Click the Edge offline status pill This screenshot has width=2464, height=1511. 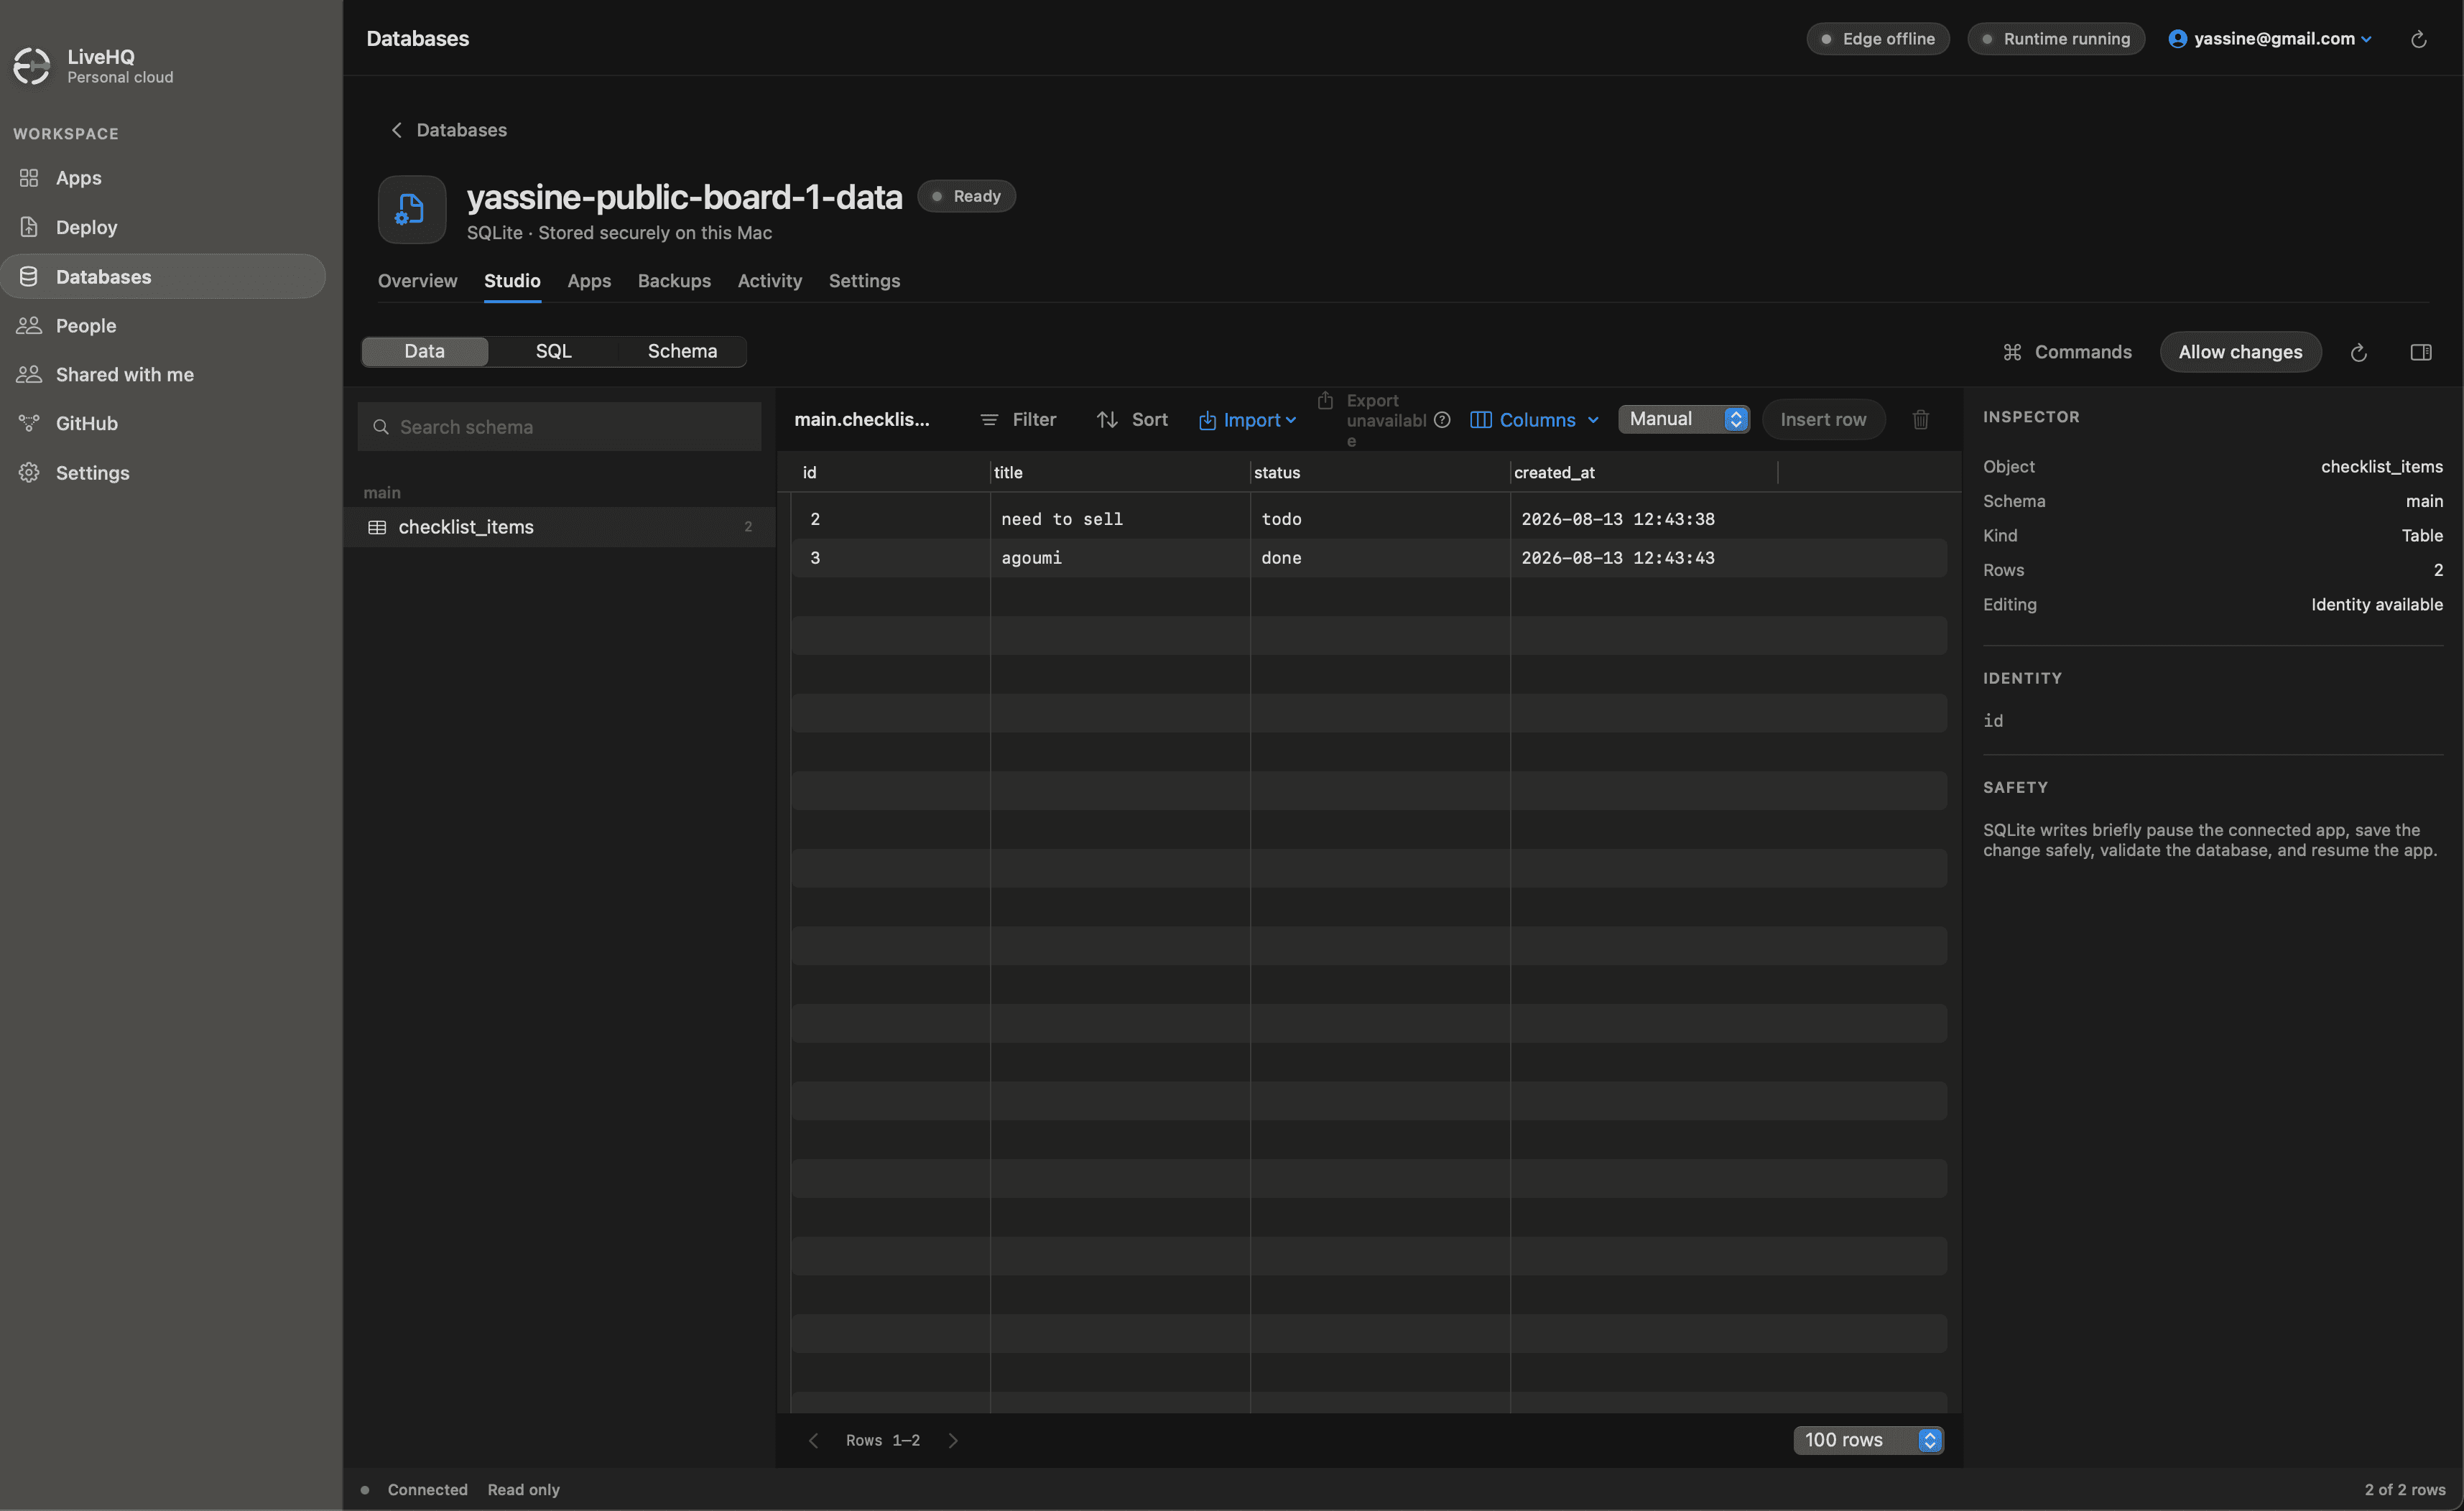coord(1877,39)
